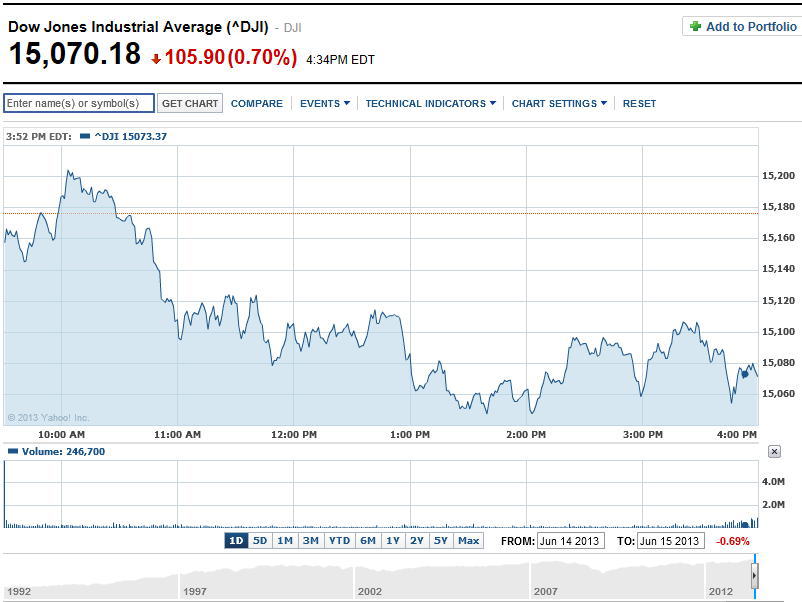Click the Dow Jones Industrial Average title
The width and height of the screenshot is (802, 602).
point(138,27)
